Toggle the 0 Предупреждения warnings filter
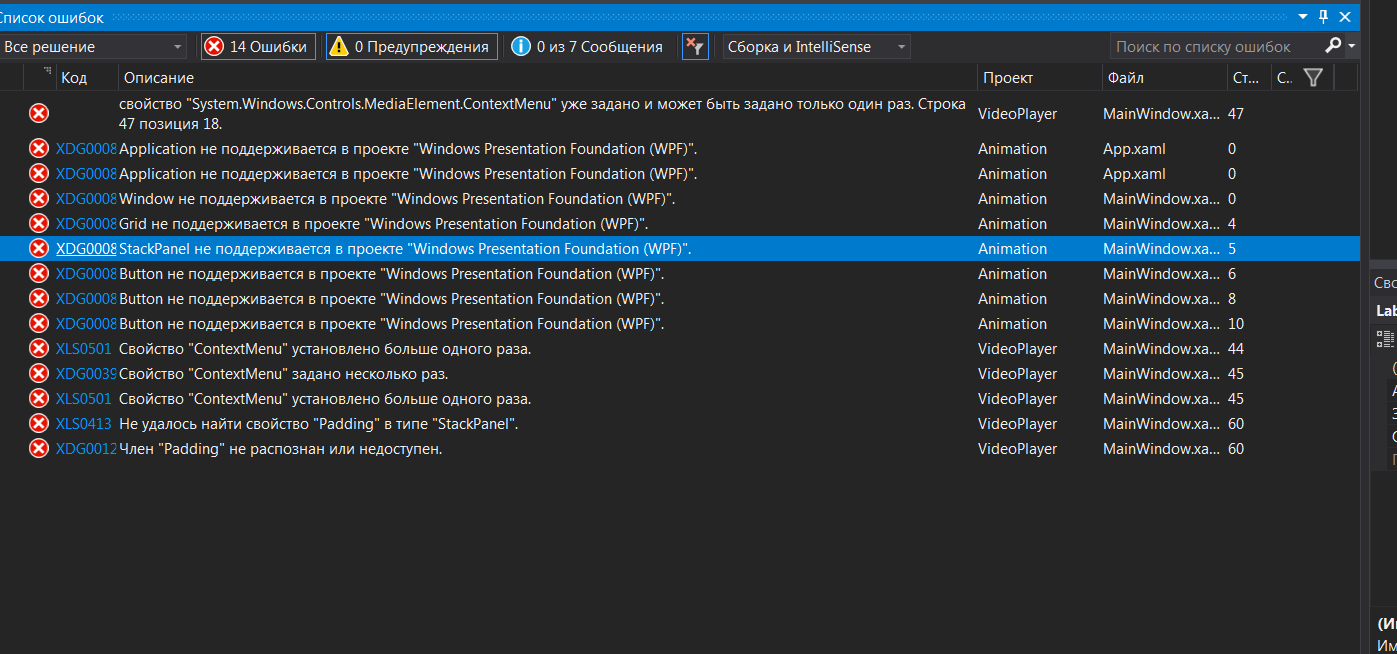Image resolution: width=1397 pixels, height=654 pixels. pos(411,46)
